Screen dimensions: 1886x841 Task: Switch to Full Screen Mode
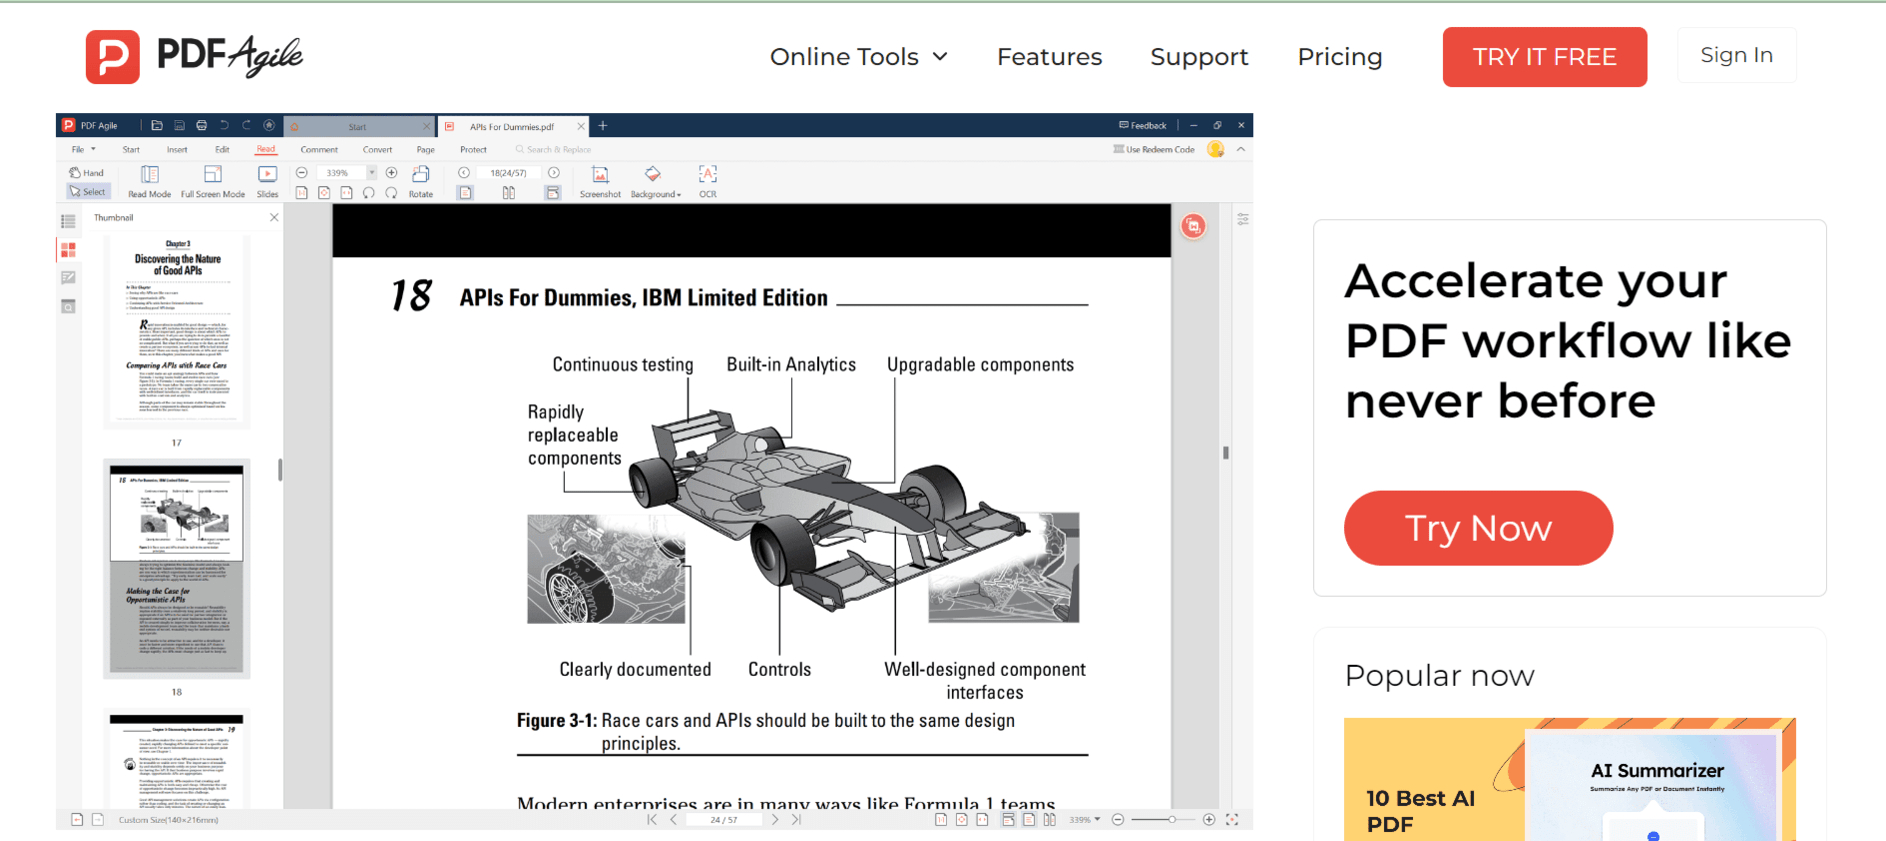(x=212, y=182)
